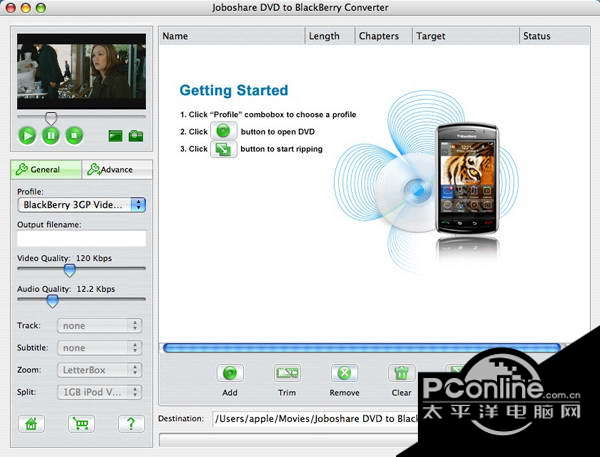Stop the video preview
The width and height of the screenshot is (600, 457).
tap(74, 135)
